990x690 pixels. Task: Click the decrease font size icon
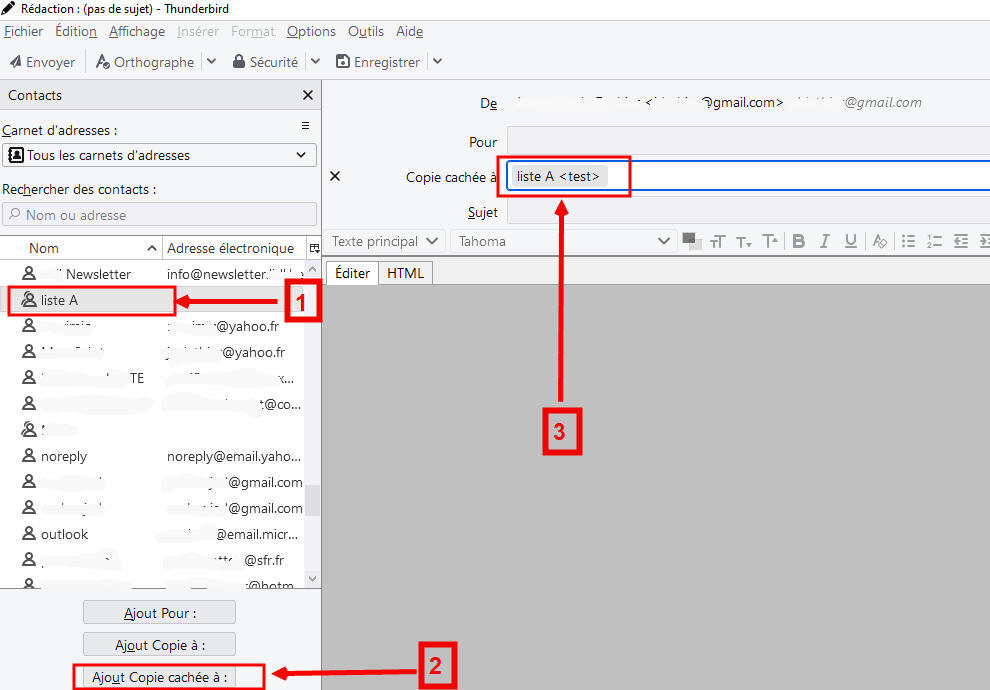point(743,241)
